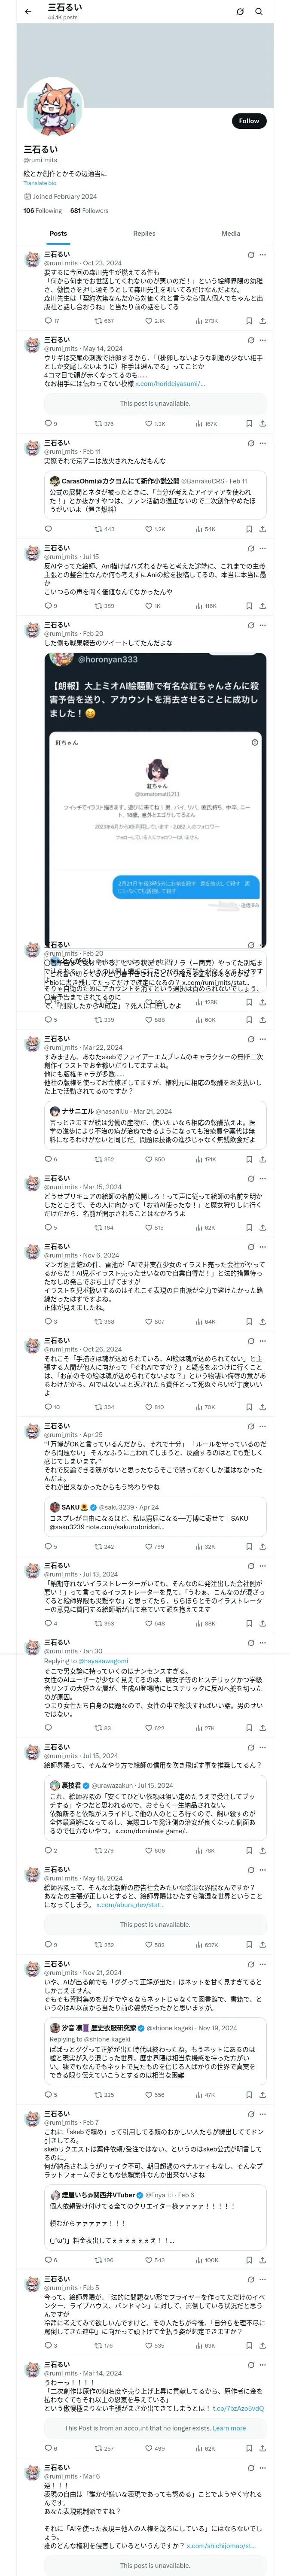
Task: Click the Translate bio link
Action: (40, 183)
